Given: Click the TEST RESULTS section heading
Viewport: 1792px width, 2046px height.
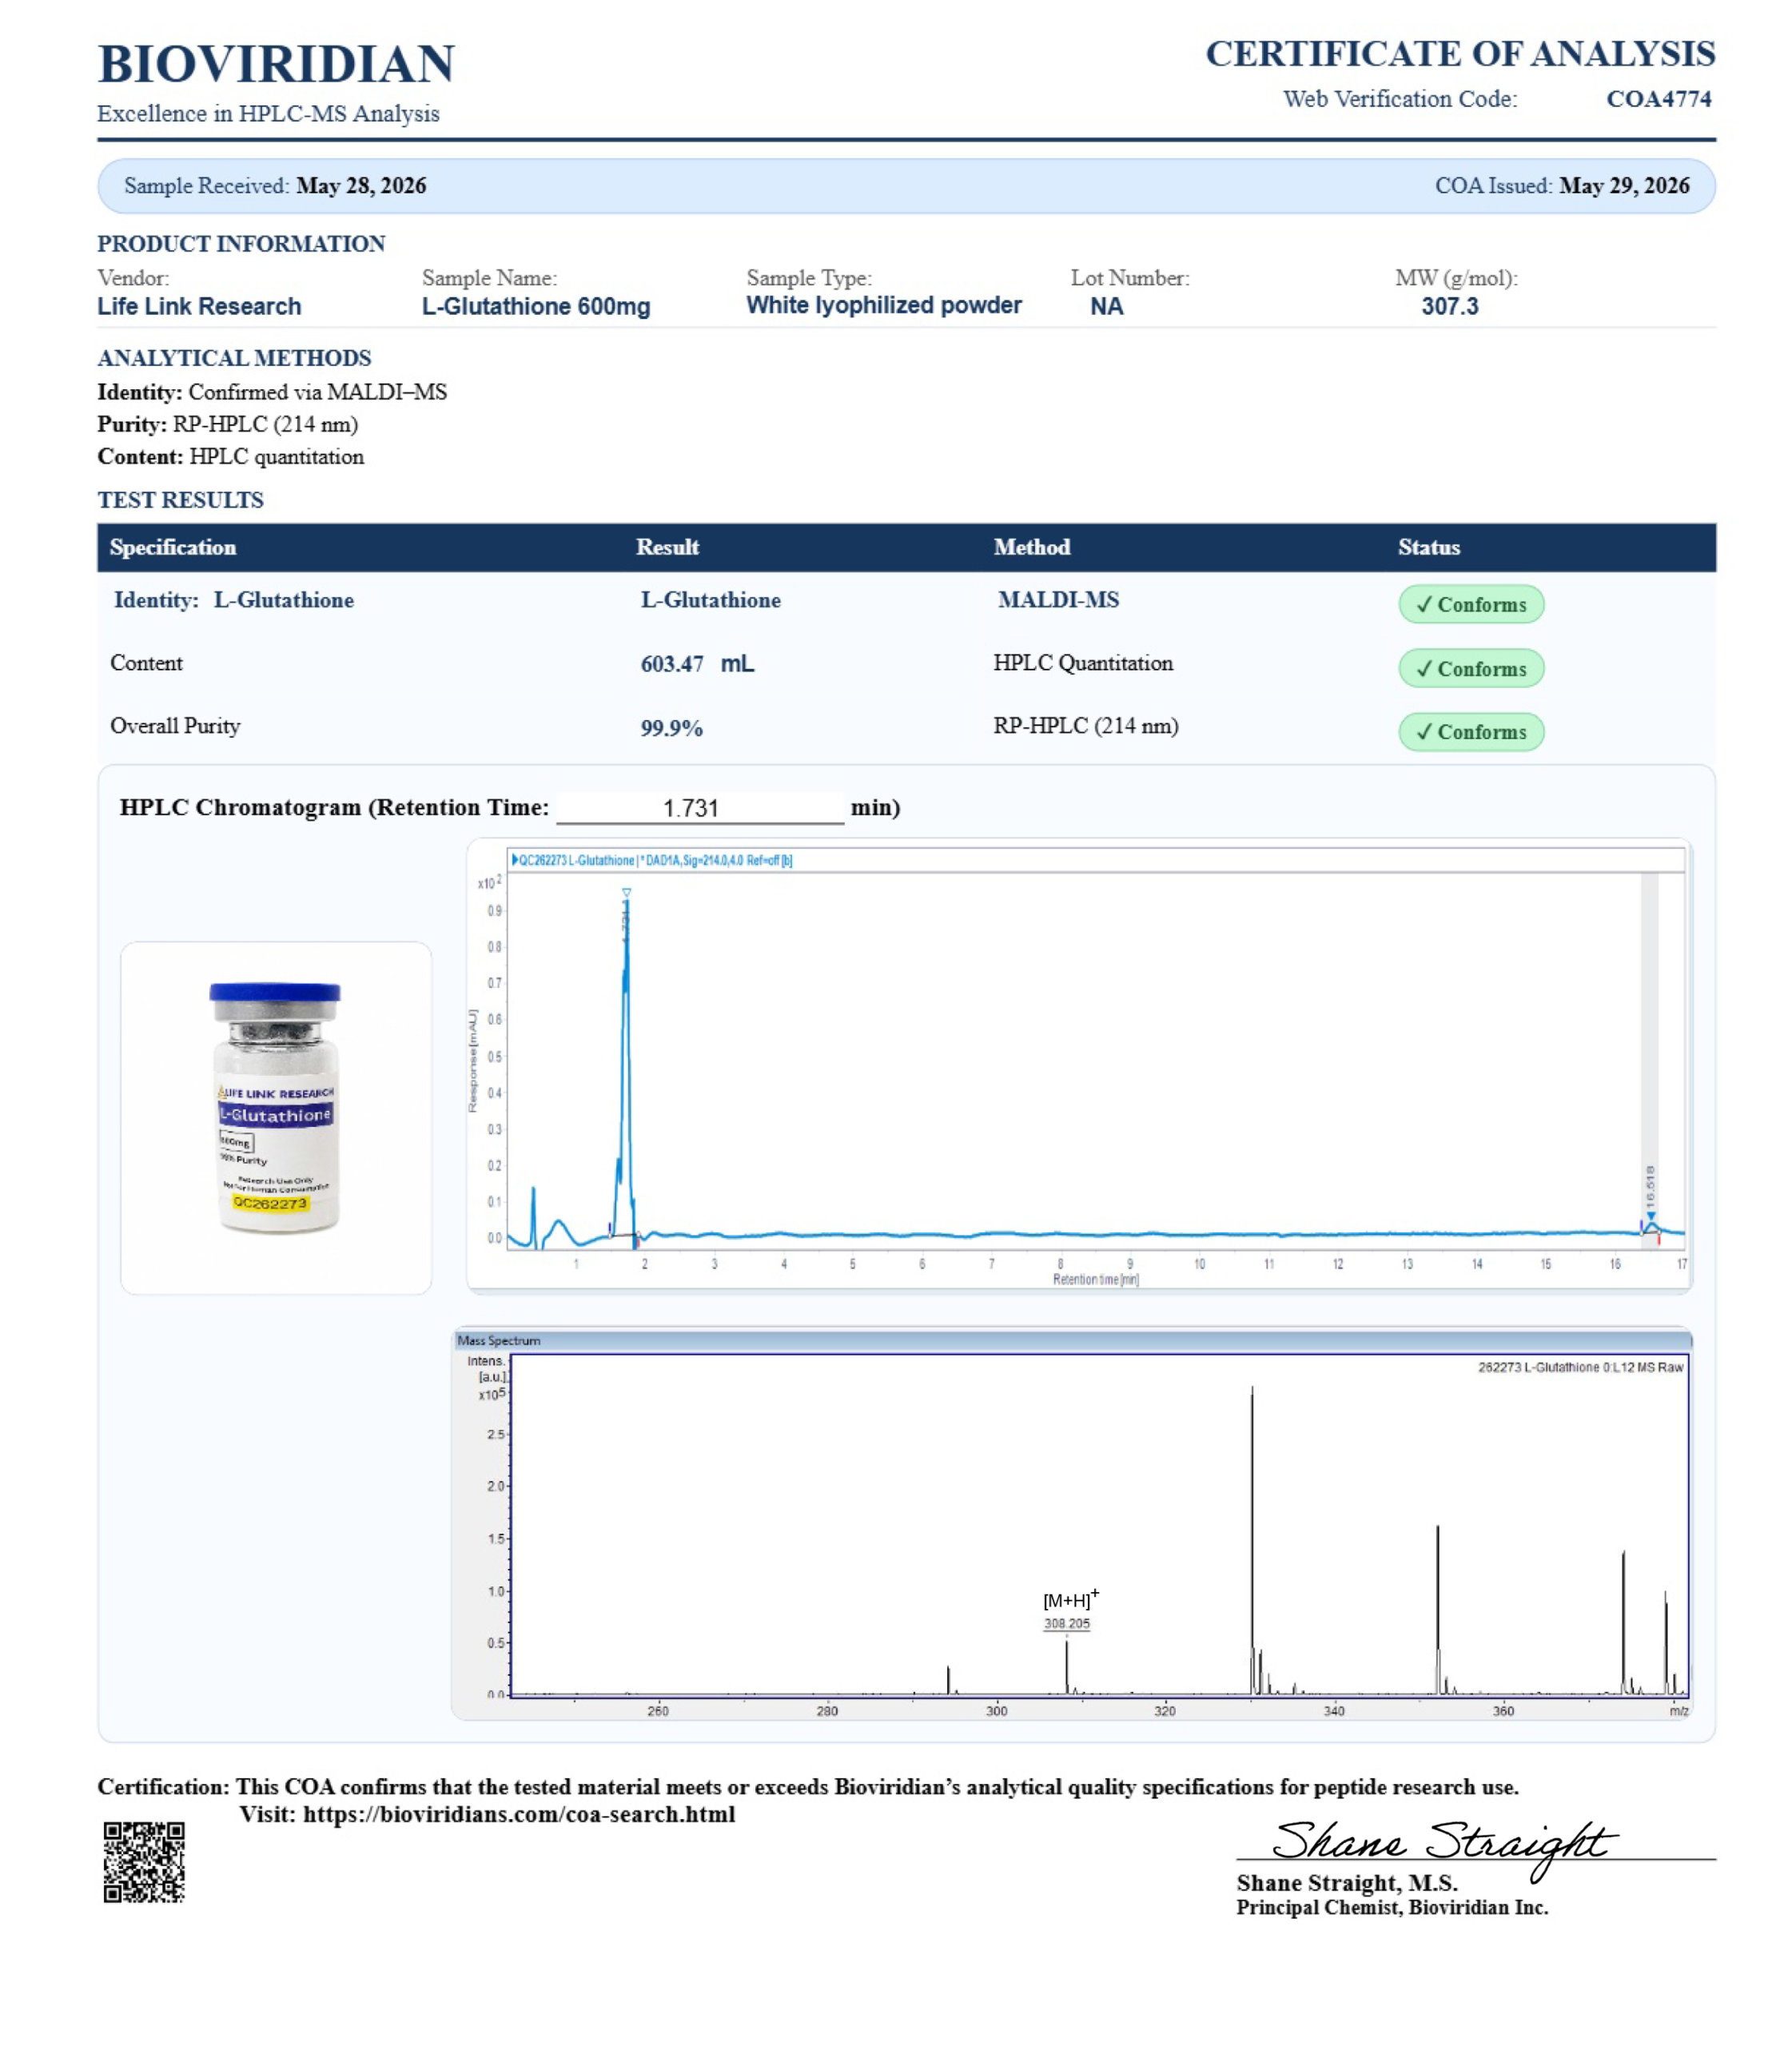Looking at the screenshot, I should click(x=180, y=500).
